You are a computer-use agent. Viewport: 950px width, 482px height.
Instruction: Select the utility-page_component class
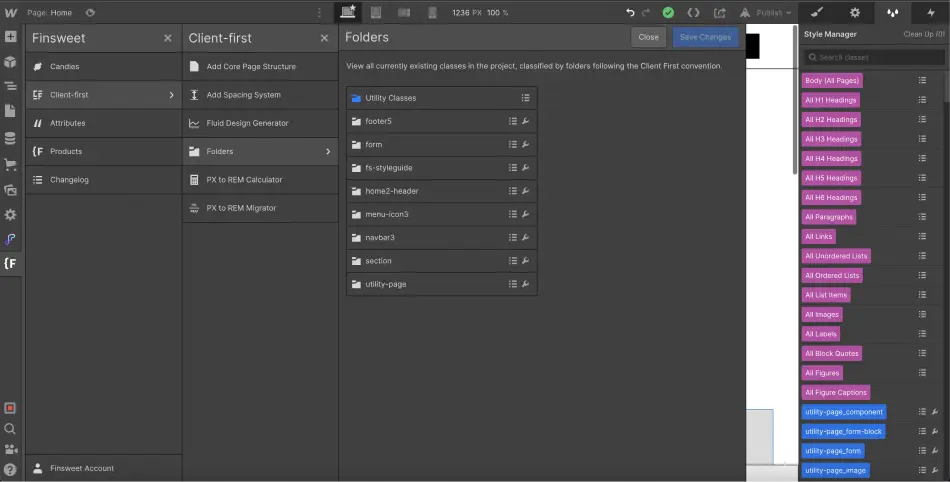[844, 412]
